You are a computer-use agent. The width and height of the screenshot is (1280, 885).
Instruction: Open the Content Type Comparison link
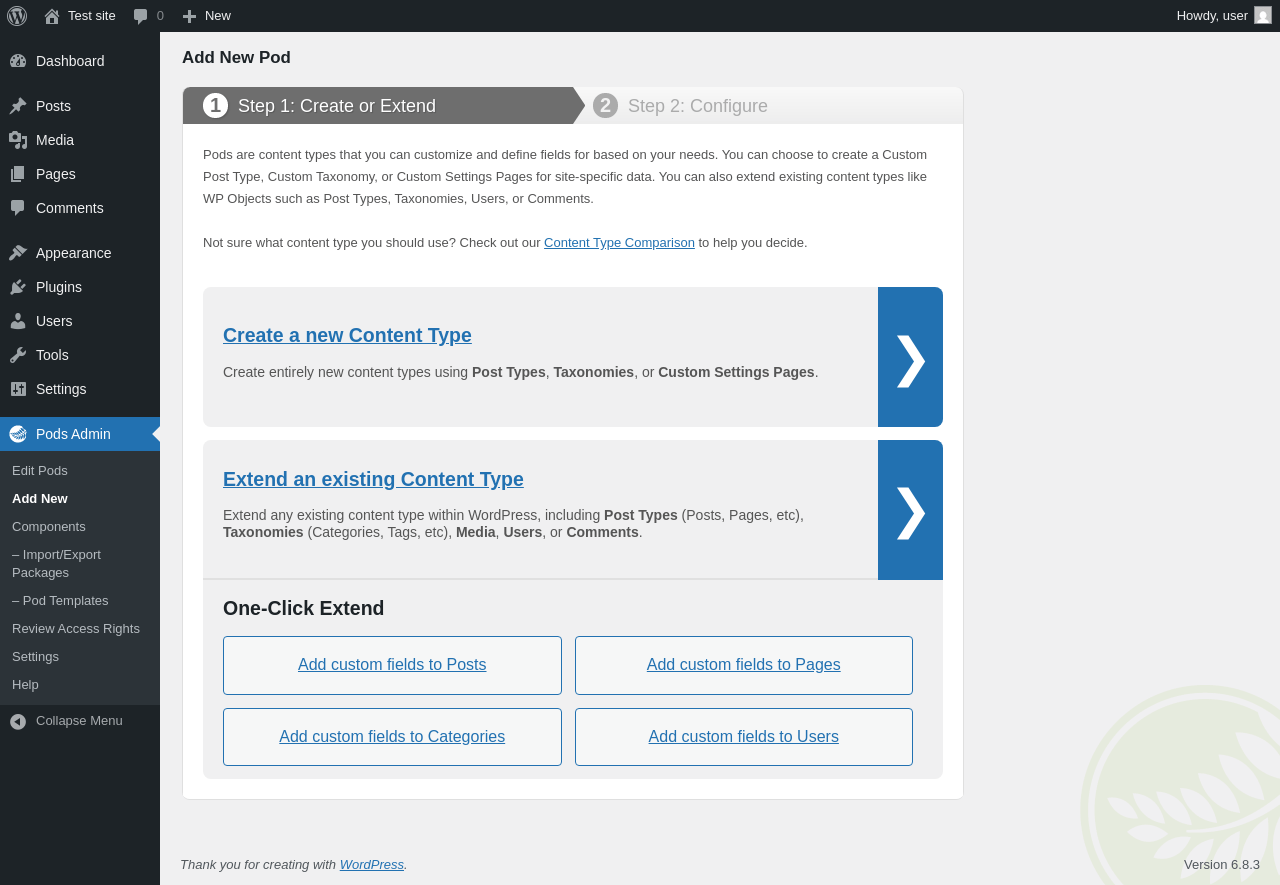pyautogui.click(x=619, y=243)
